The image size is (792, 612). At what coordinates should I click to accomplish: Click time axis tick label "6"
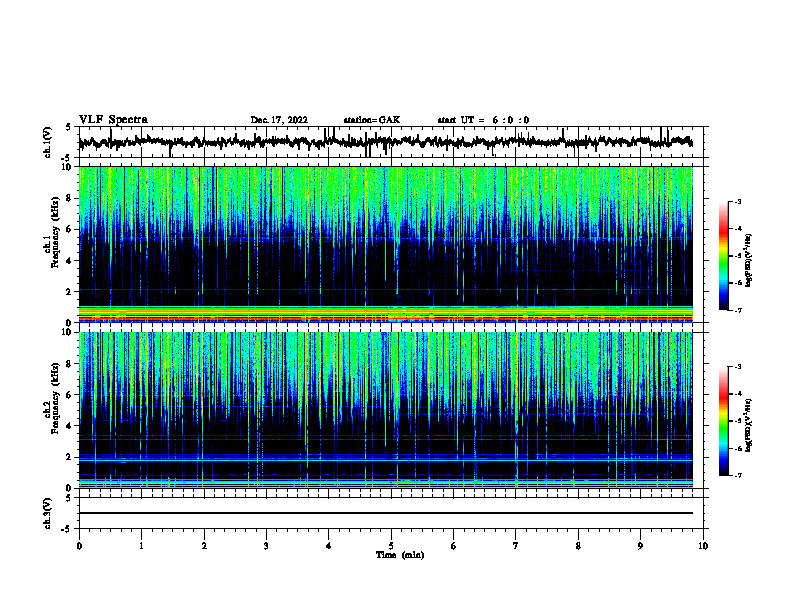point(454,546)
